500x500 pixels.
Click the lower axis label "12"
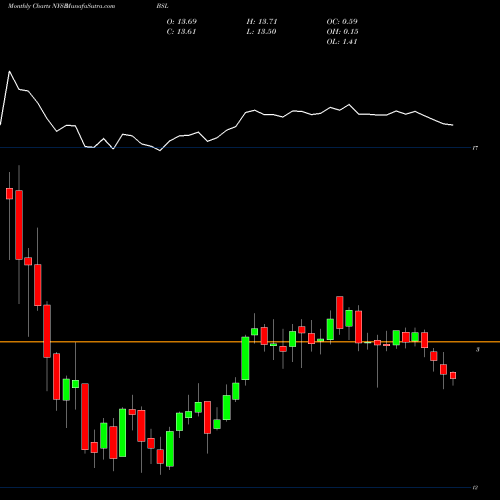[475, 488]
